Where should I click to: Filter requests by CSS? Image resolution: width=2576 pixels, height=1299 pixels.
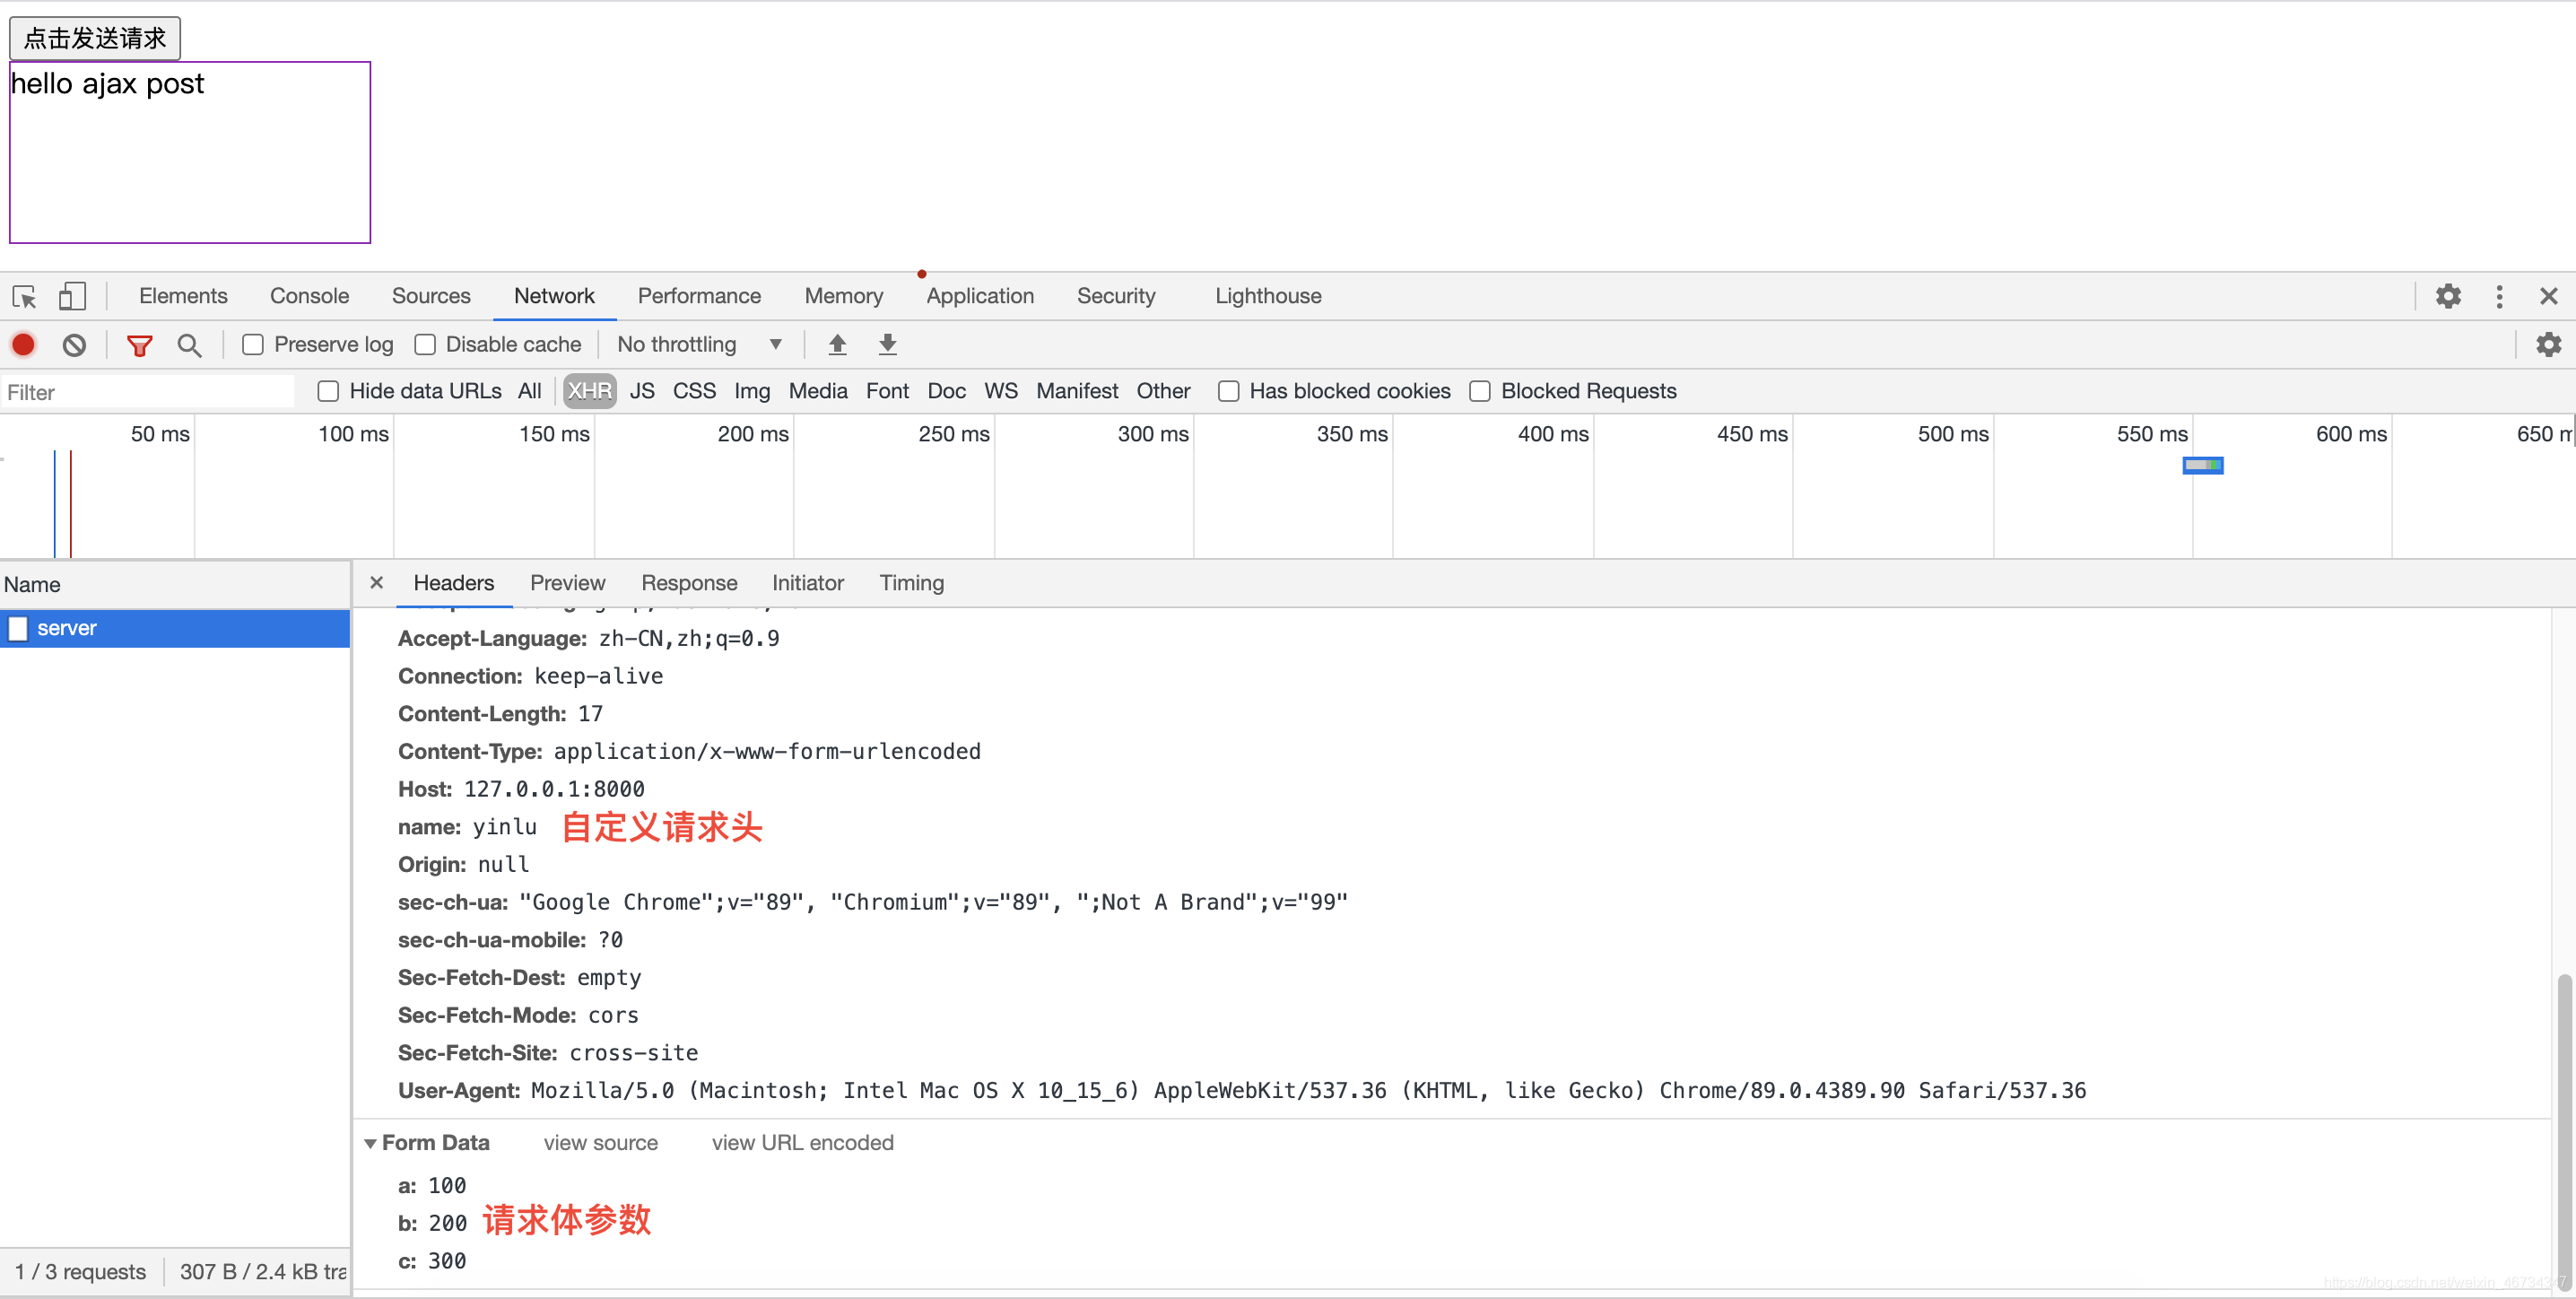pyautogui.click(x=694, y=391)
